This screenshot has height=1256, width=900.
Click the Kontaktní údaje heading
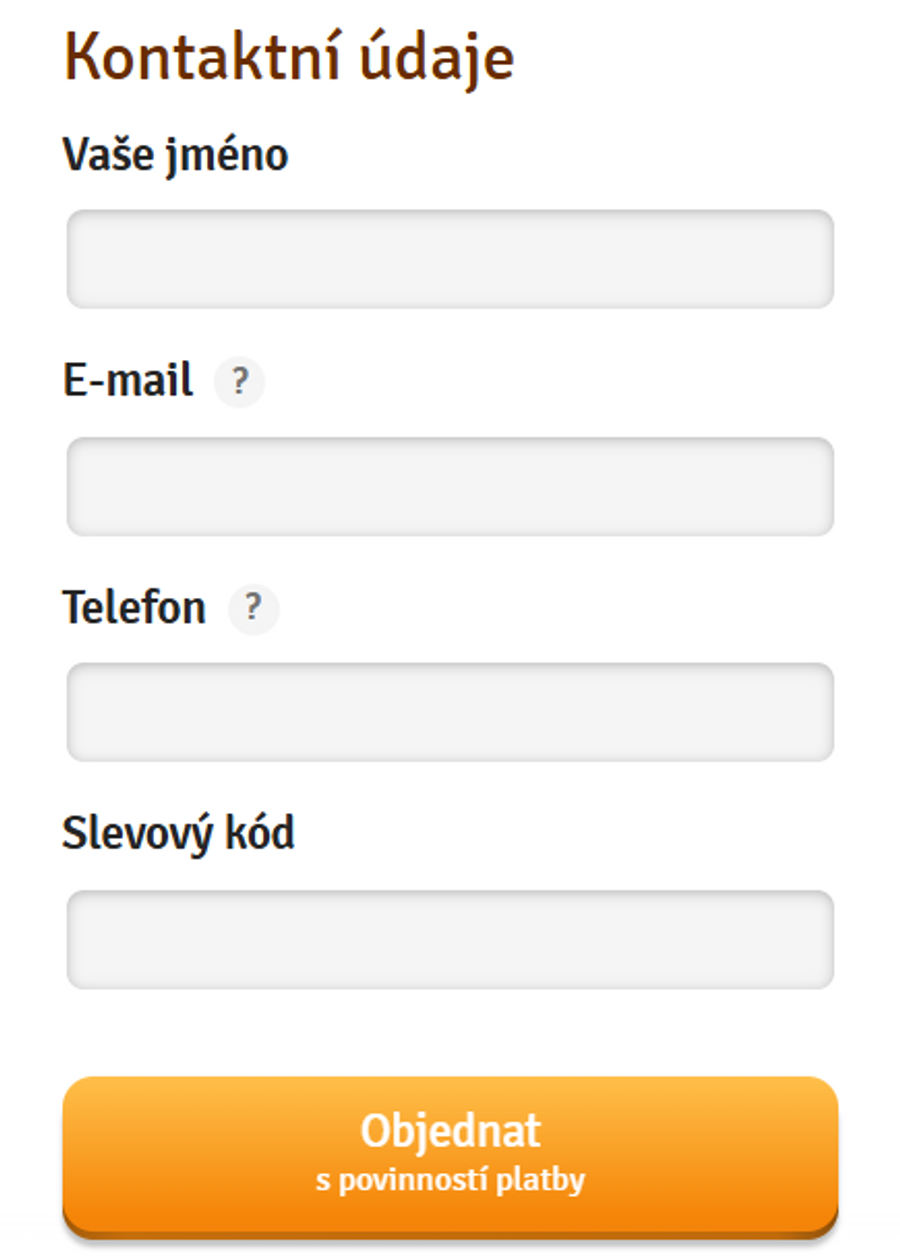pyautogui.click(x=289, y=59)
